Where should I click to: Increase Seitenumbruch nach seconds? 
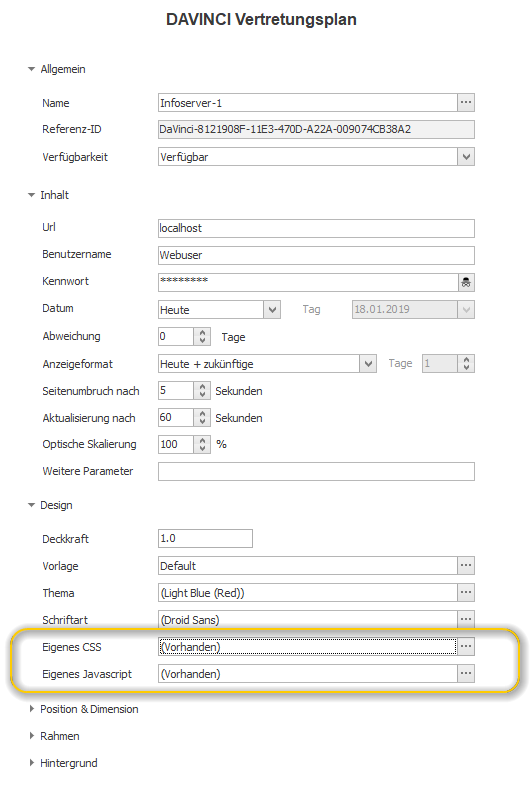202,386
